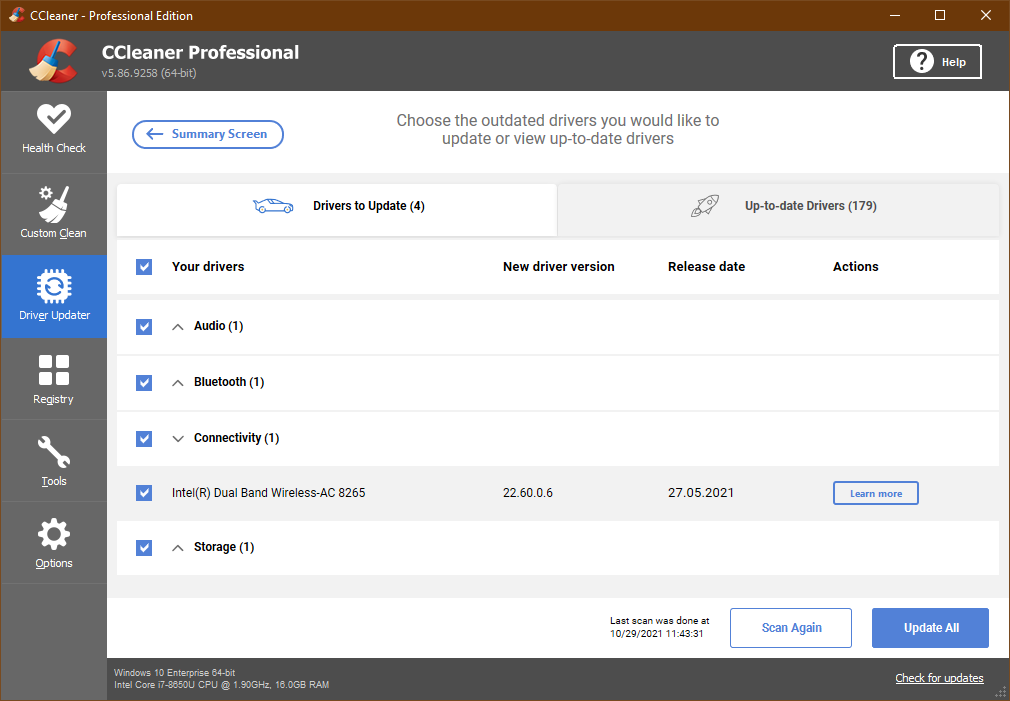Image resolution: width=1010 pixels, height=701 pixels.
Task: Expand the Audio driver group chevron
Action: coord(178,327)
